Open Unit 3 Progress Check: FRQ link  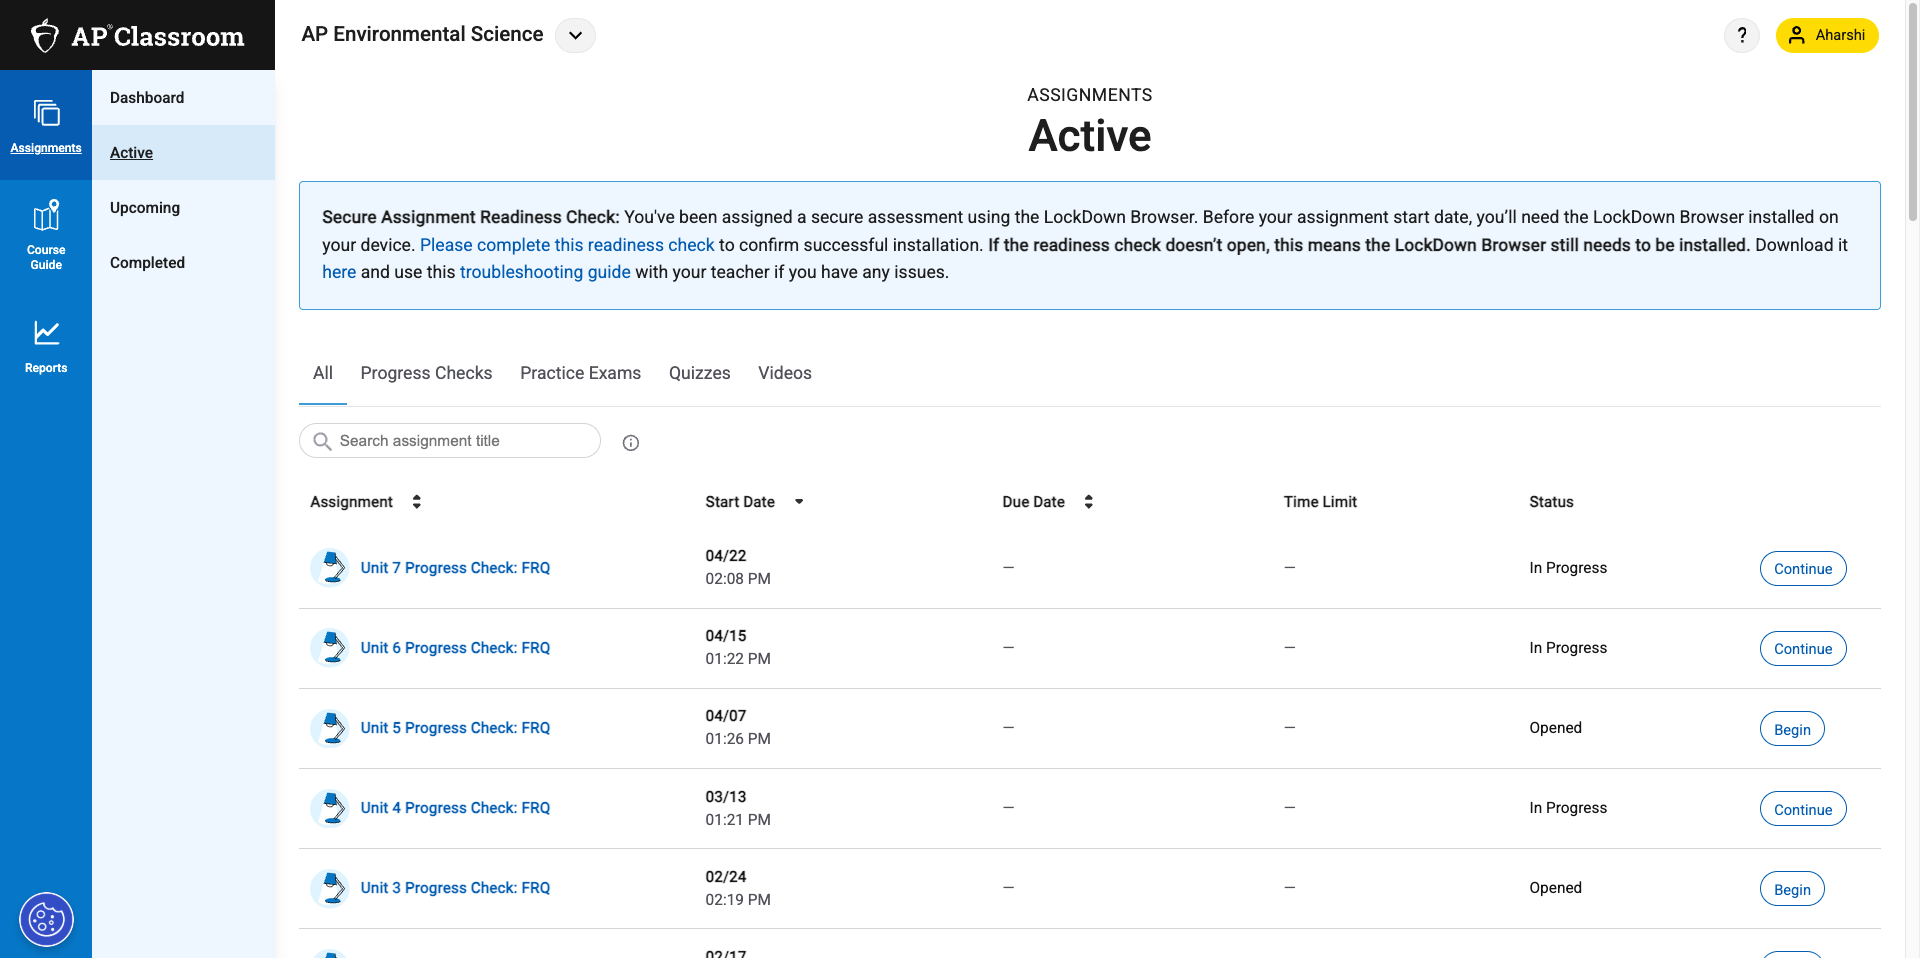click(455, 888)
